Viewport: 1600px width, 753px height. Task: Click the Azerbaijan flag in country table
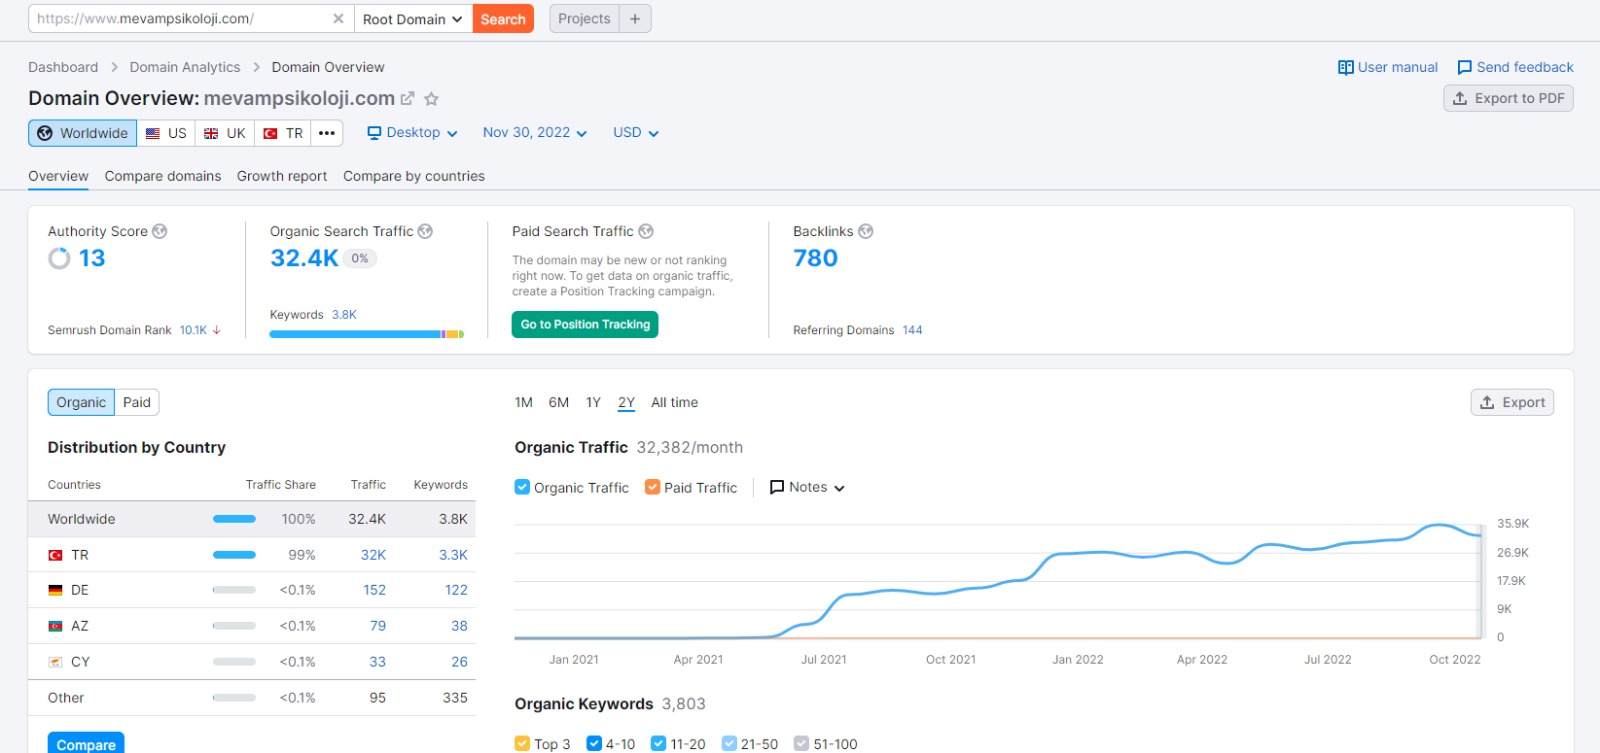(x=56, y=626)
